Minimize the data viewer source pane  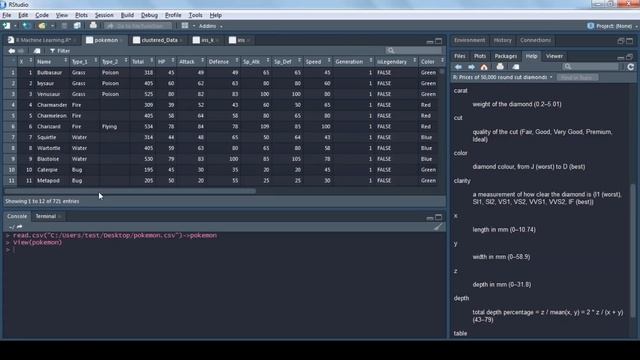[x=429, y=41]
